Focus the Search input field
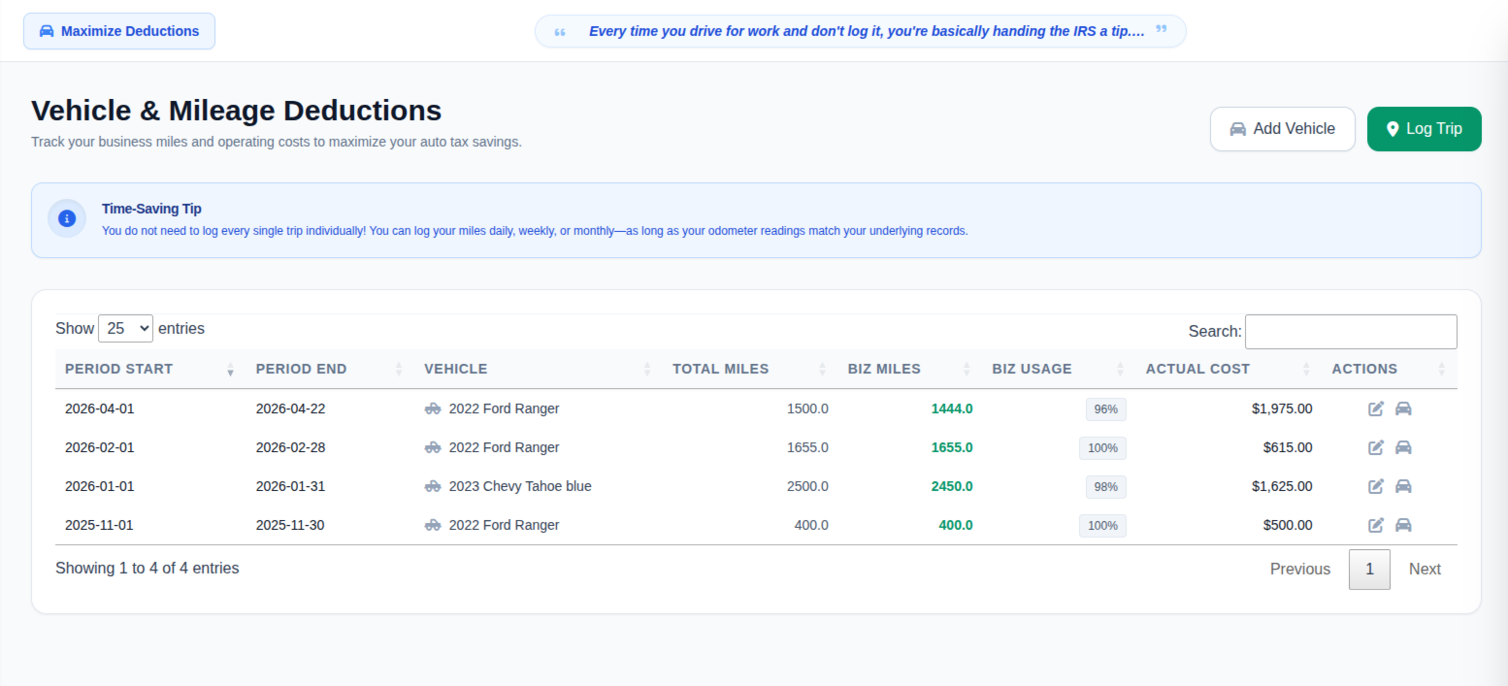The height and width of the screenshot is (686, 1508). 1351,331
